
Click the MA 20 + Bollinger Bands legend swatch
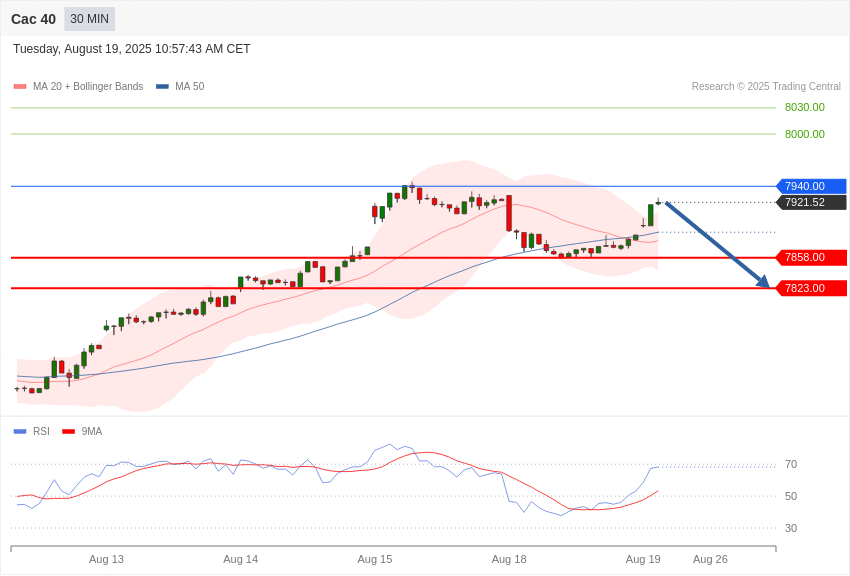pos(20,86)
